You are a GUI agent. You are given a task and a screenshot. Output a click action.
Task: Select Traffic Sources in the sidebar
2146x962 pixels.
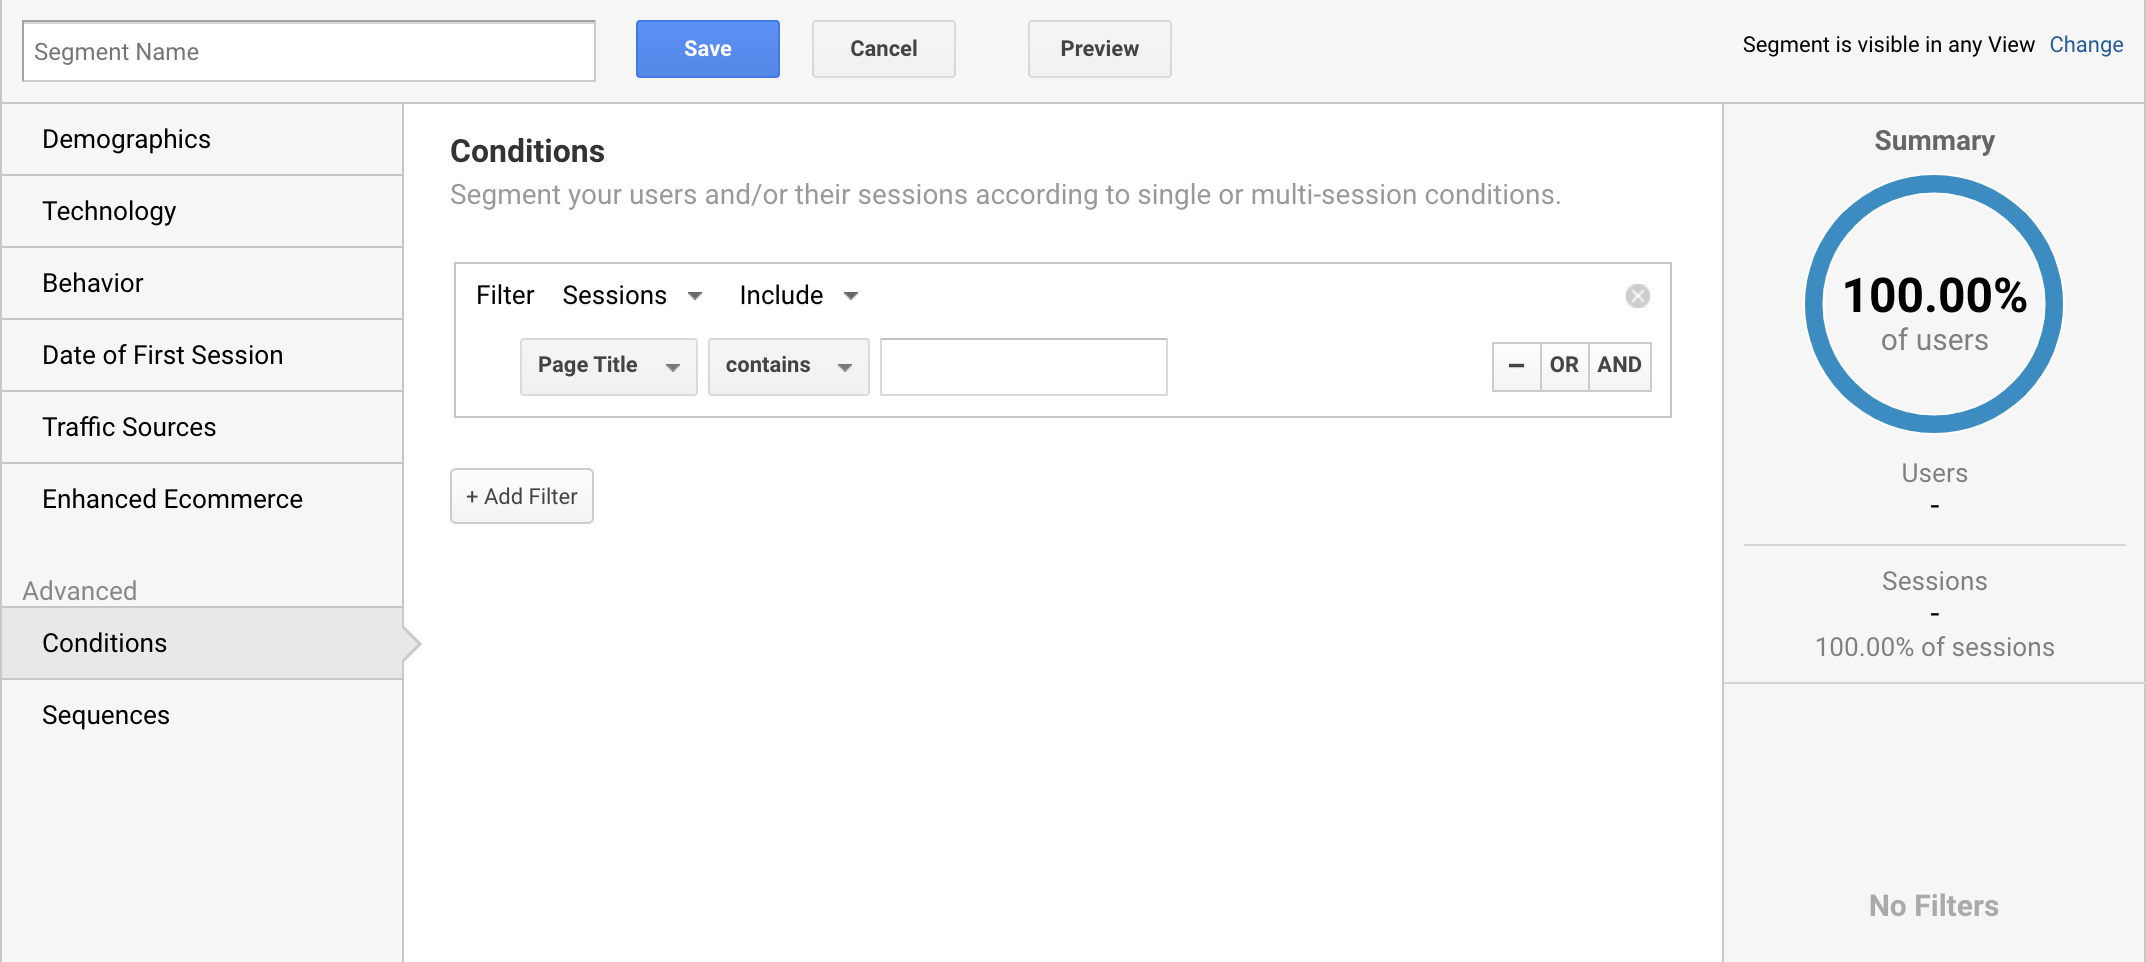click(x=129, y=427)
